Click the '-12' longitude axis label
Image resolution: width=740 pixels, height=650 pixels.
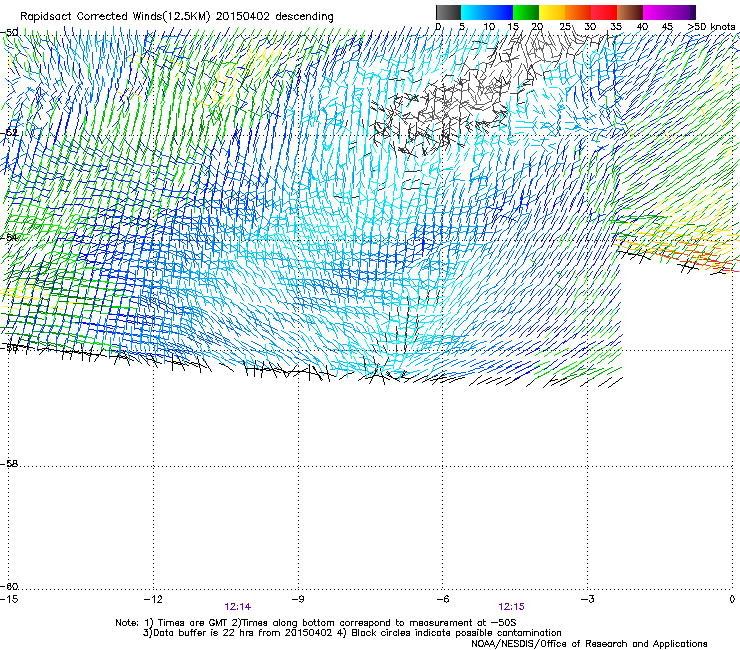pos(153,599)
